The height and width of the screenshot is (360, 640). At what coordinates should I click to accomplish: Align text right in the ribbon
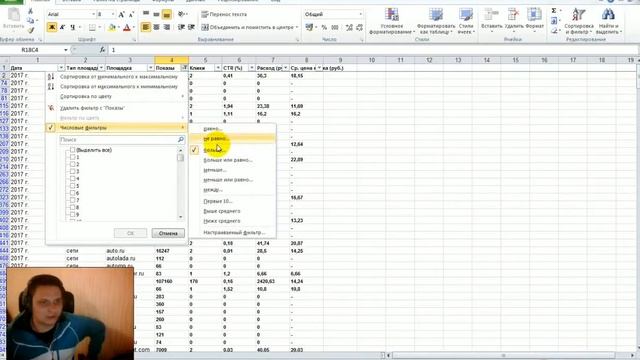(167, 27)
